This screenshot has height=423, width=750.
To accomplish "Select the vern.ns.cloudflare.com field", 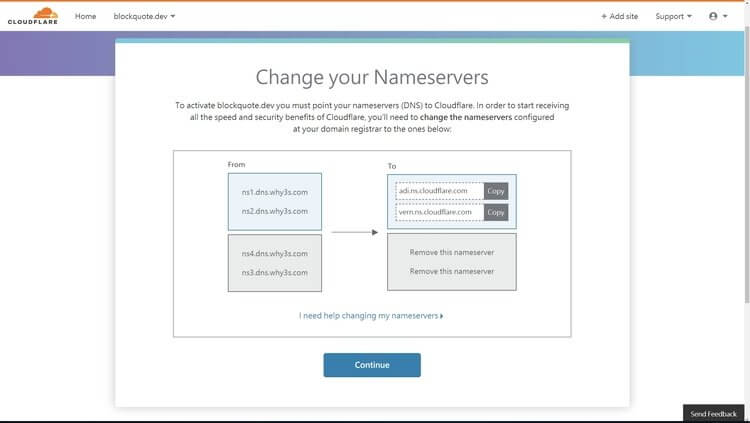I will tap(440, 212).
